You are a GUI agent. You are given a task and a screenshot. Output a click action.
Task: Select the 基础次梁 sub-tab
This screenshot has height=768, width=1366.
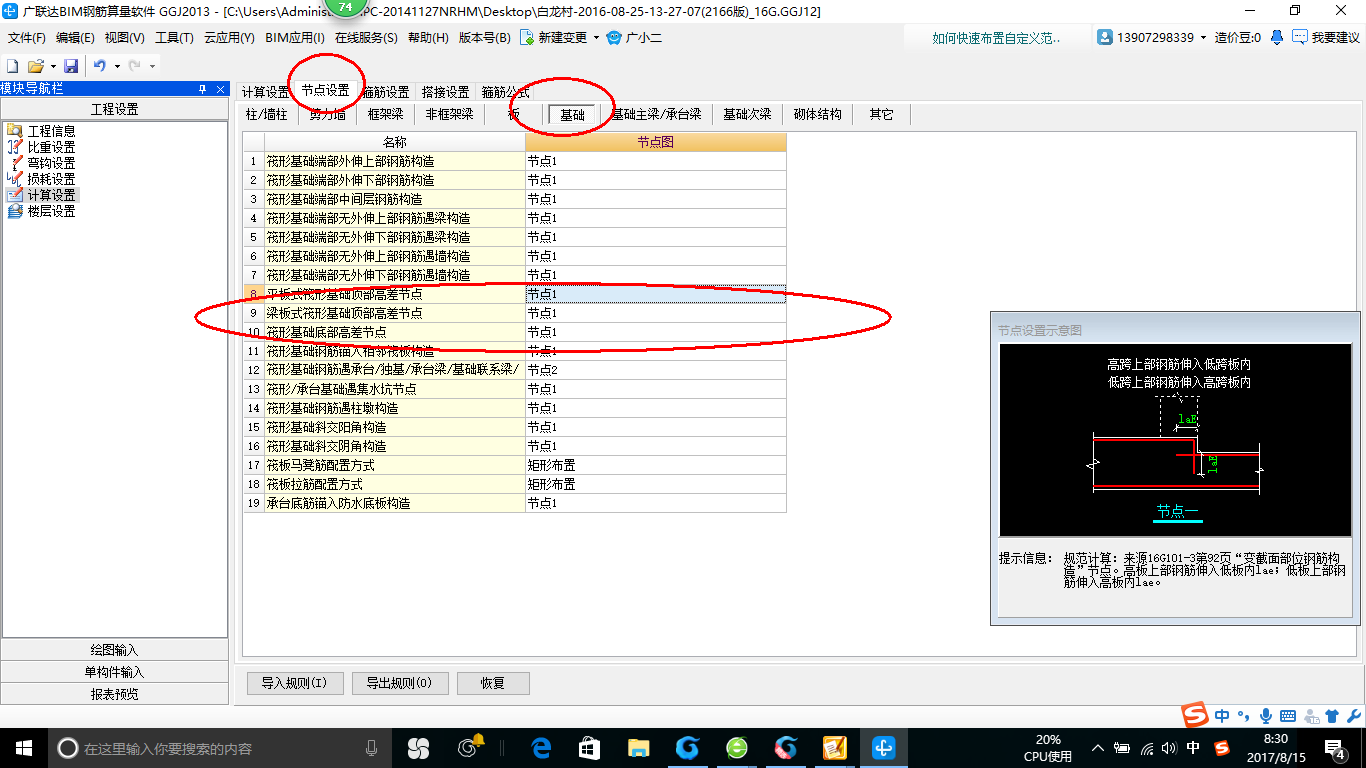[747, 114]
